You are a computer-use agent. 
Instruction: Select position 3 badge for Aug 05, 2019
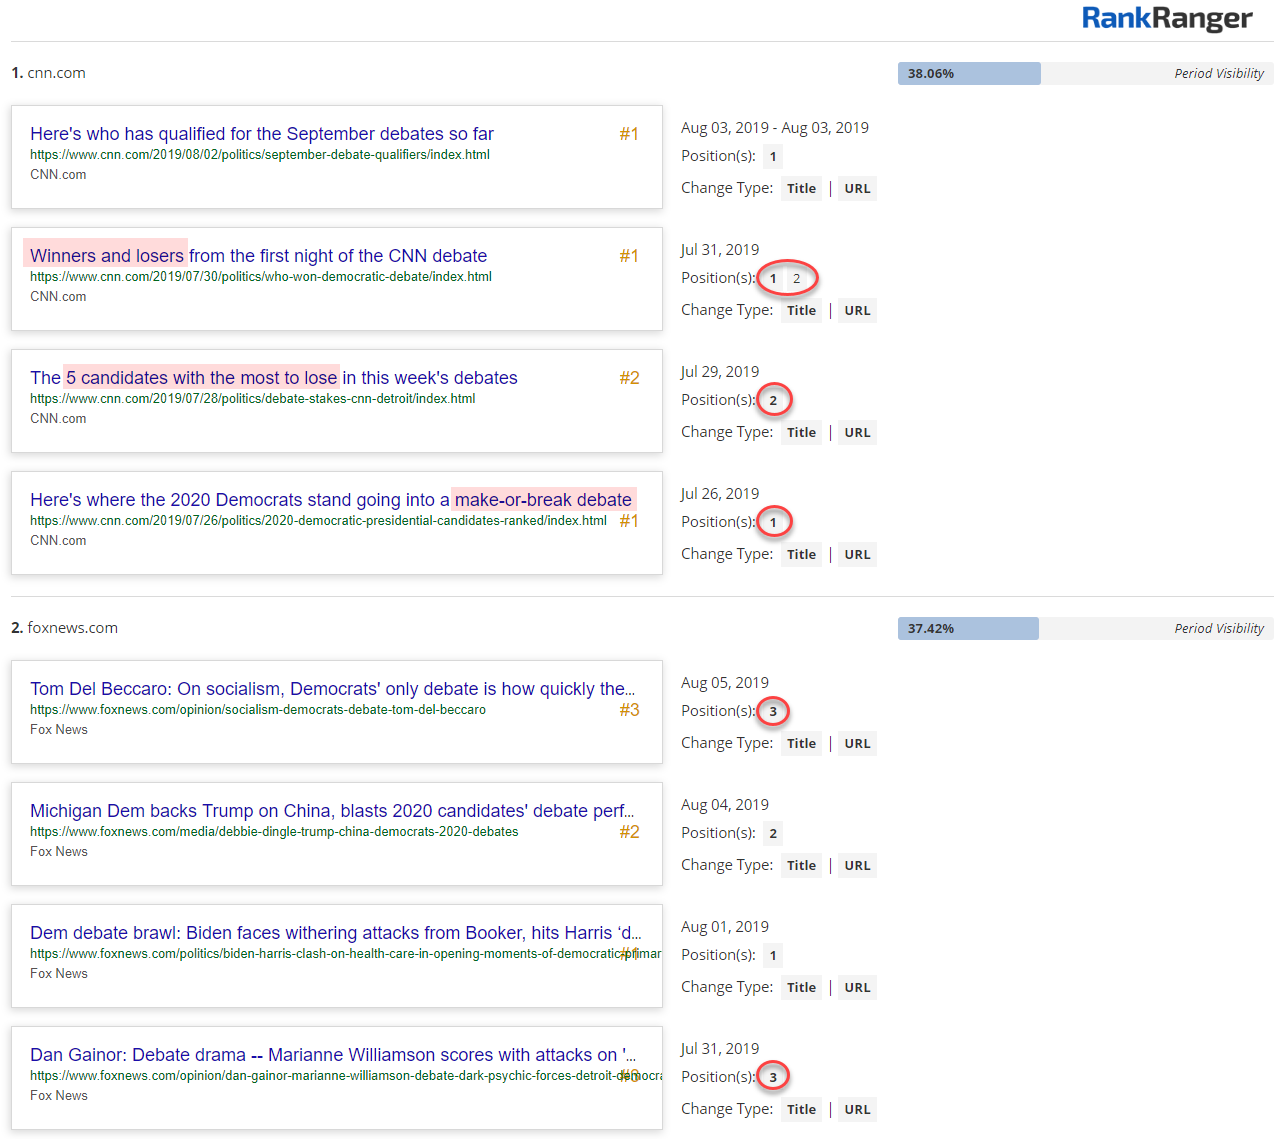773,711
